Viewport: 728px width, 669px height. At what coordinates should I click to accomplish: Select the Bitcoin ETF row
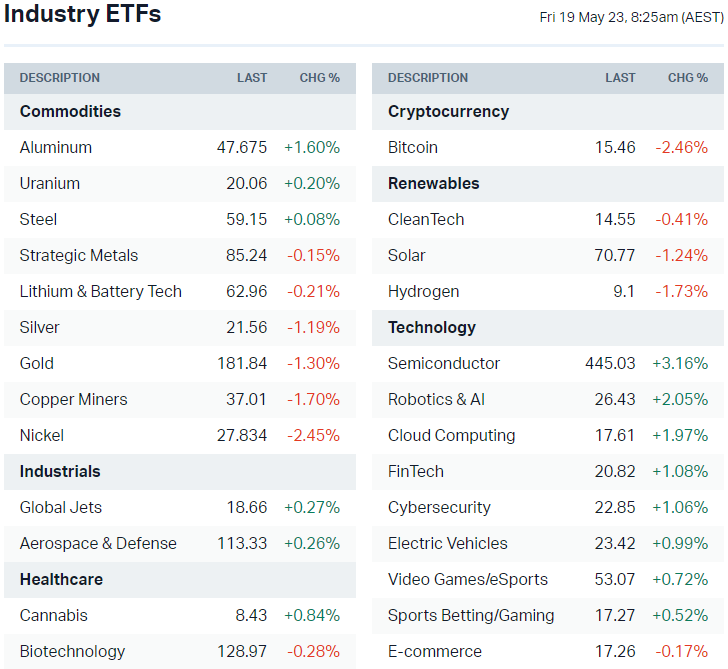[x=413, y=147]
